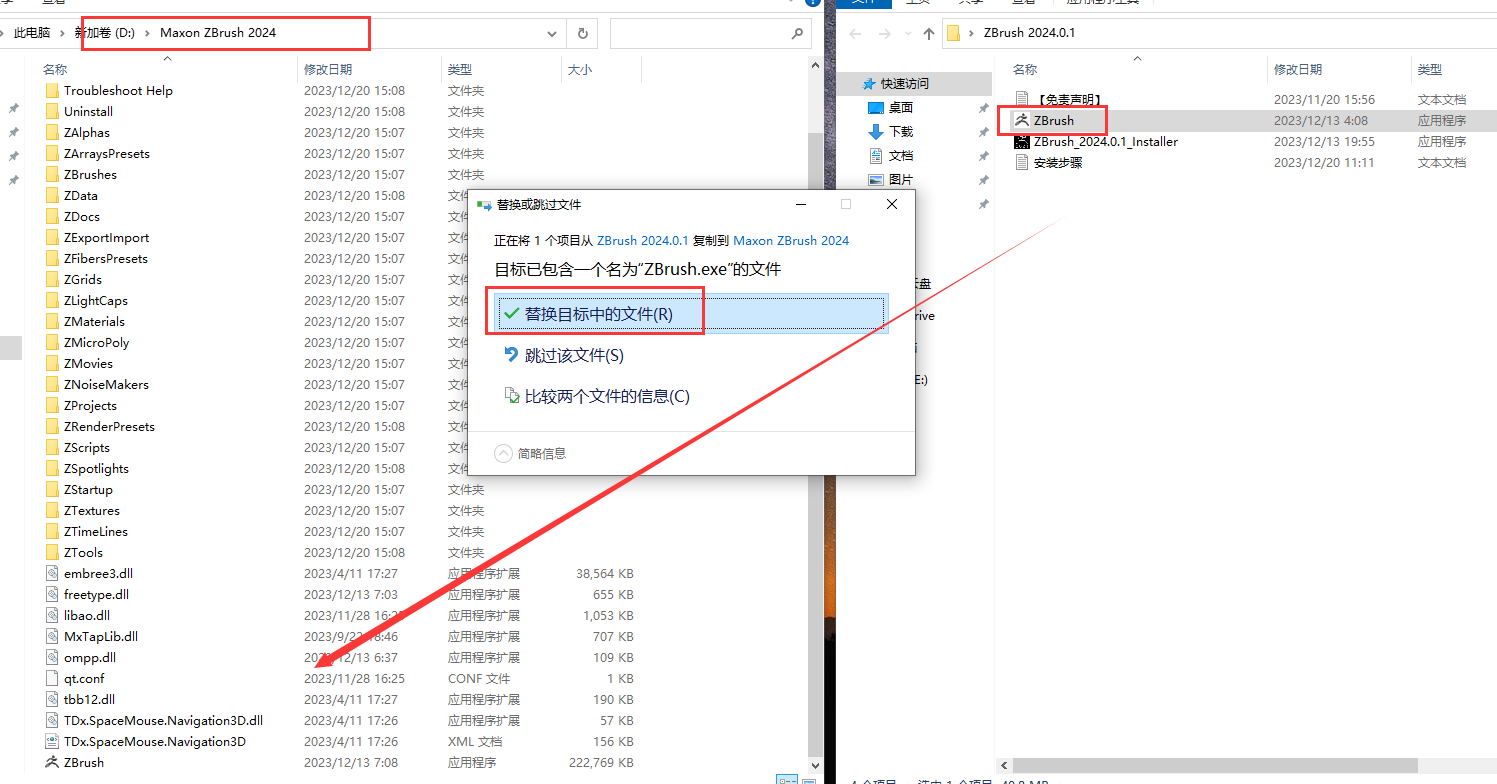Screen dimensions: 1497x784
Task: Sort the right window by 修改日期 column
Action: (x=1298, y=69)
